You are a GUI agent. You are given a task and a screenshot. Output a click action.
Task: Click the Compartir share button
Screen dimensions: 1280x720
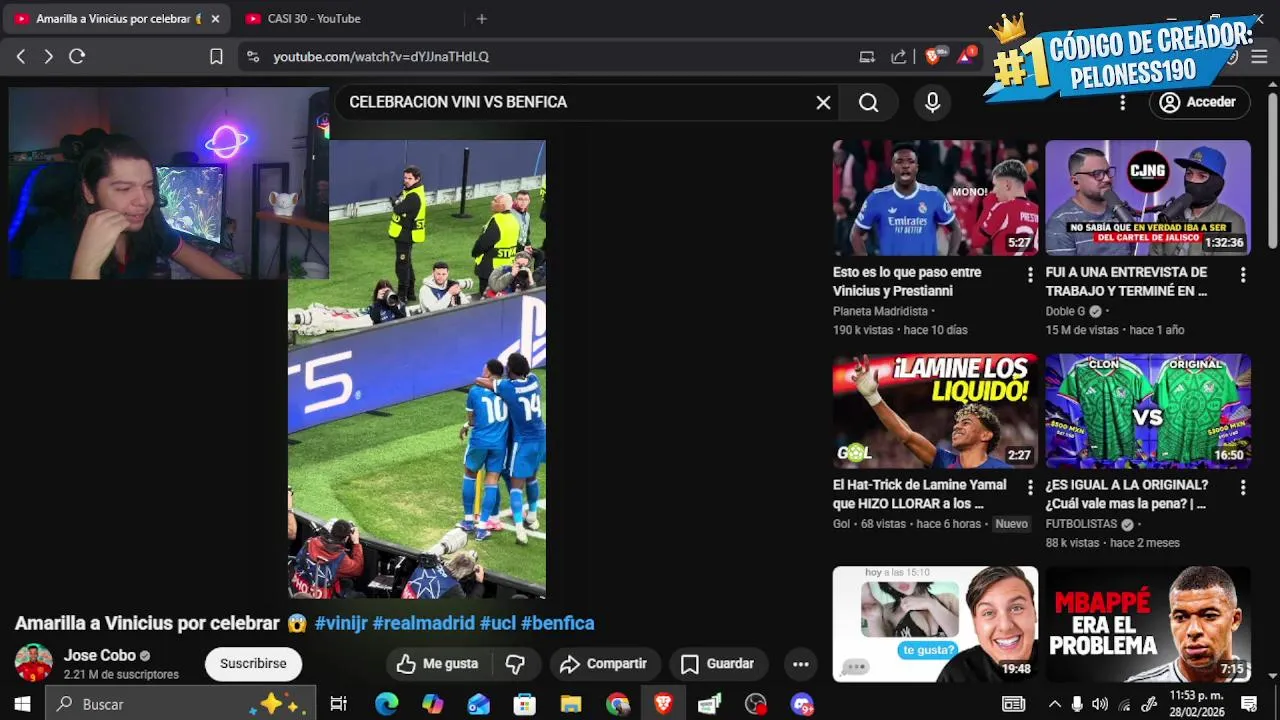pos(603,664)
